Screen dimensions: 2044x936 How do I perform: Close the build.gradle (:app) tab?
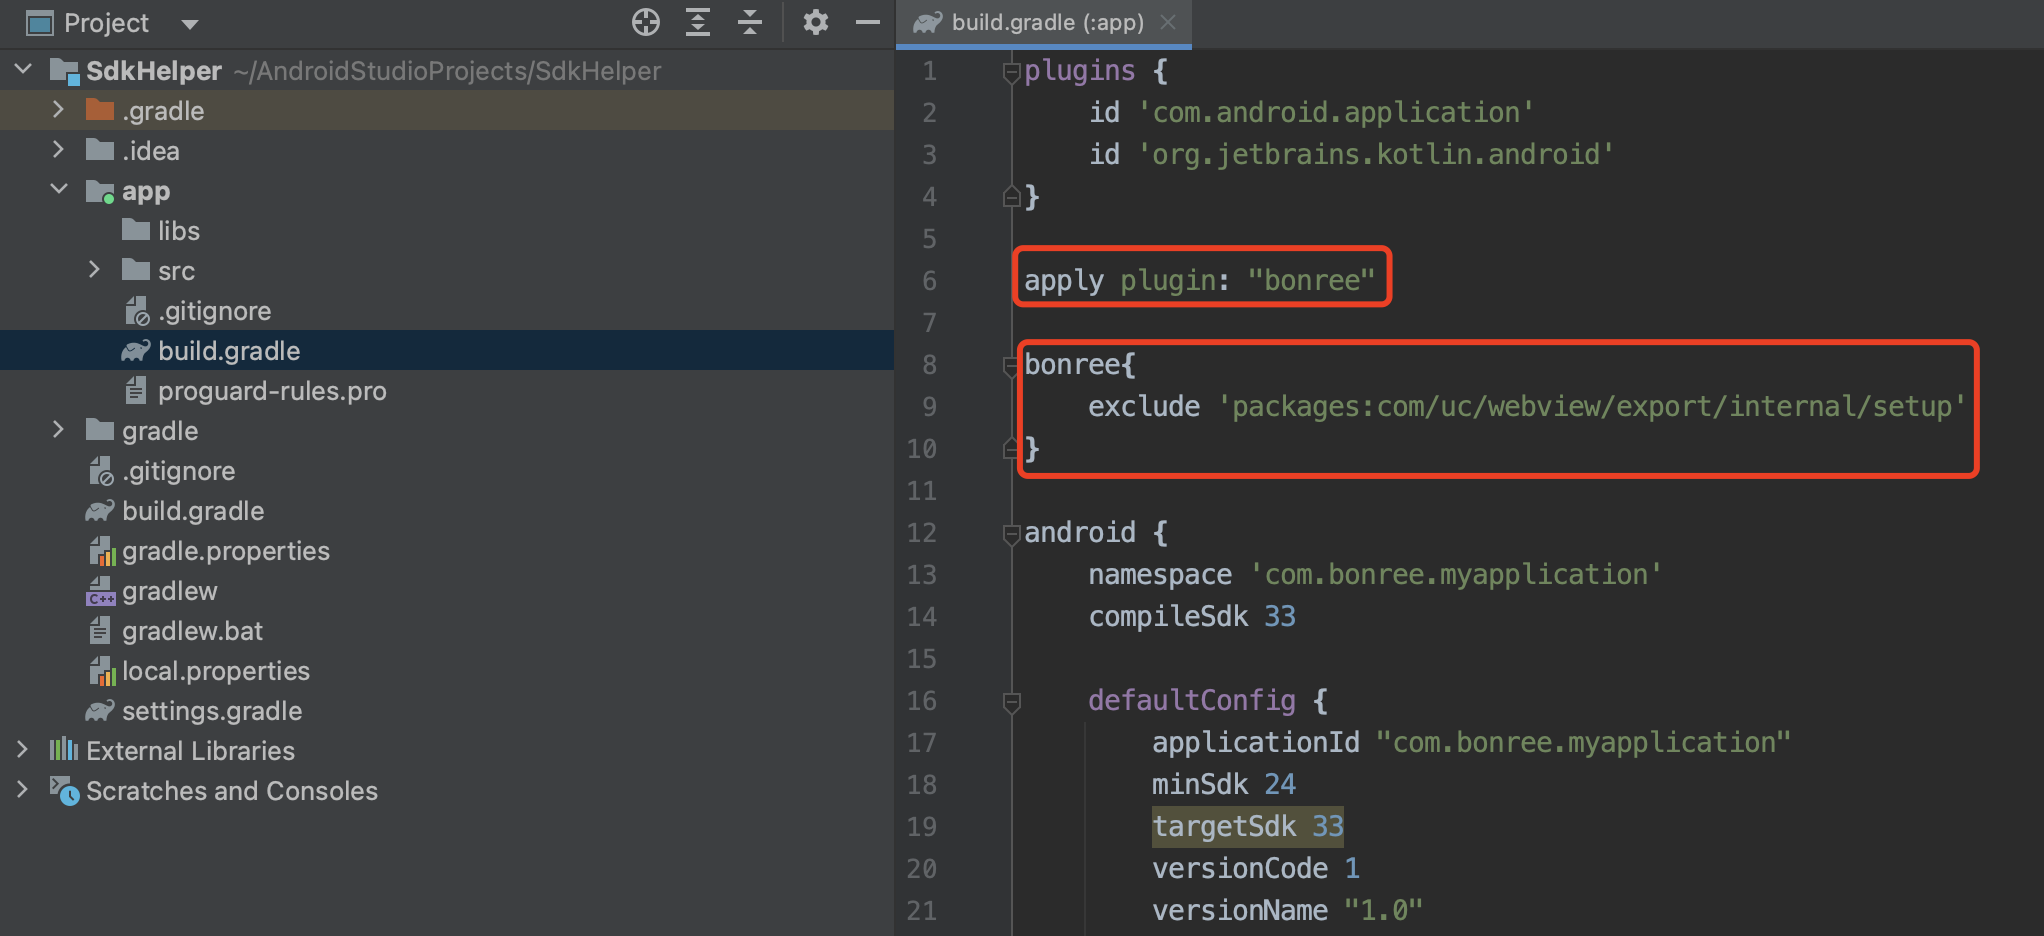[x=1168, y=22]
